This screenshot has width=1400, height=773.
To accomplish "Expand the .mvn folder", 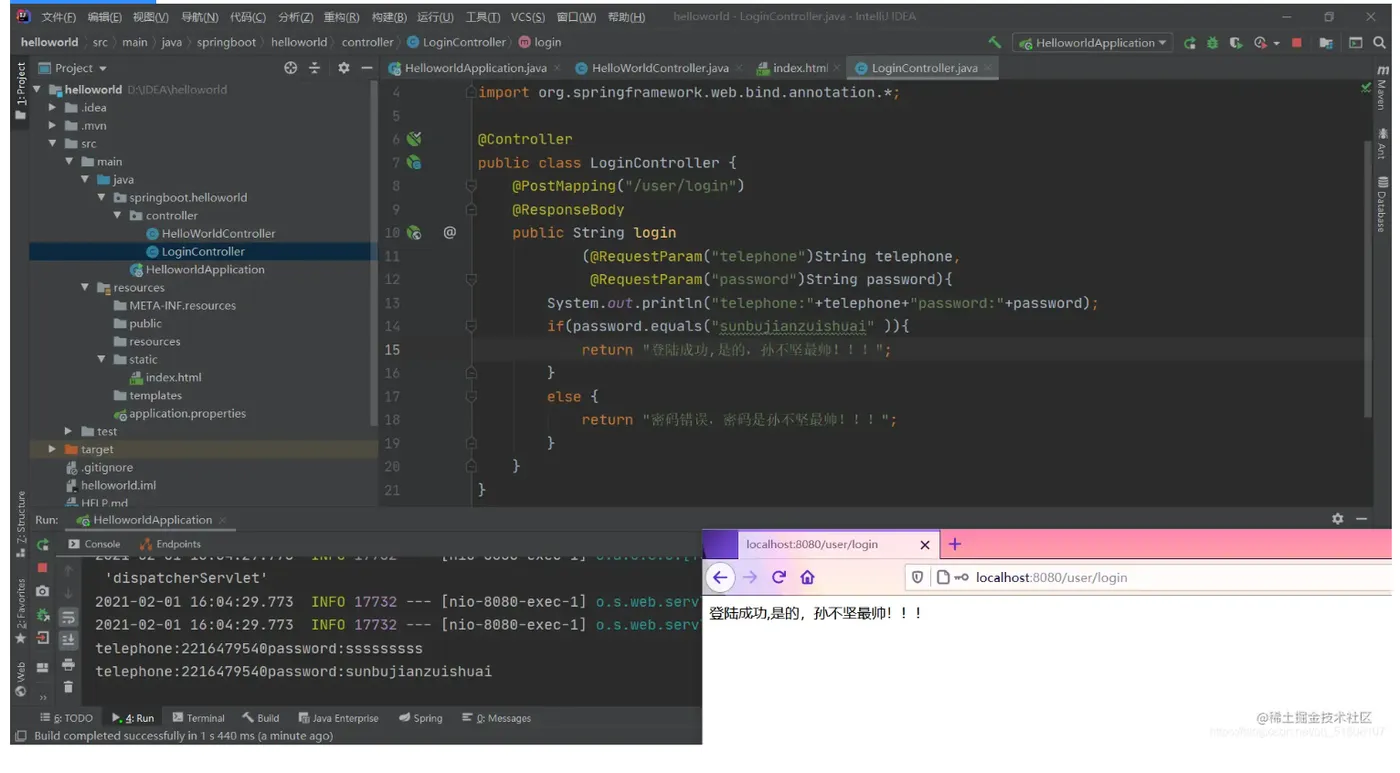I will (53, 125).
